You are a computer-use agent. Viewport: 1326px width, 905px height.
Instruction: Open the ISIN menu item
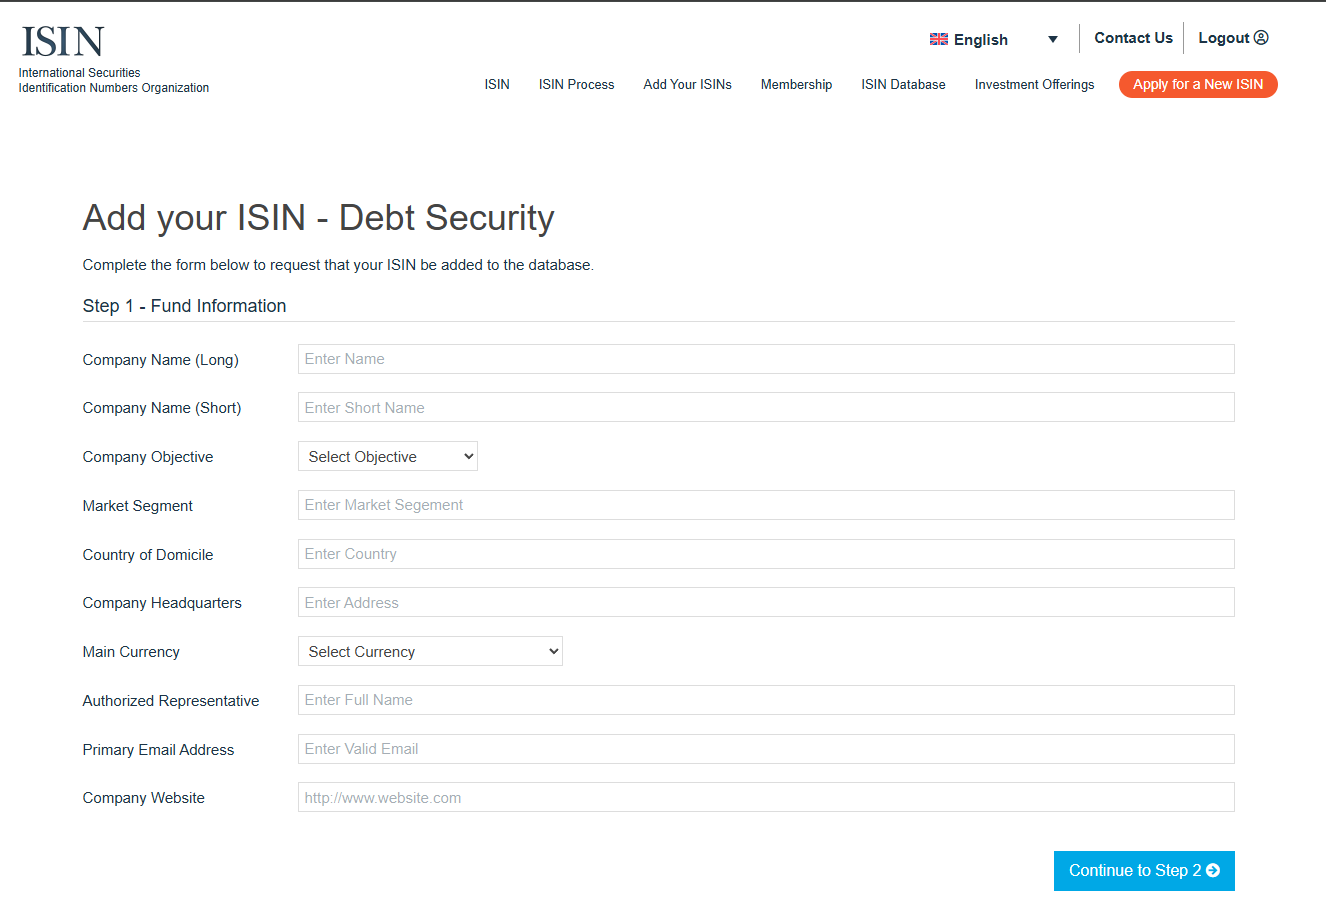tap(497, 85)
